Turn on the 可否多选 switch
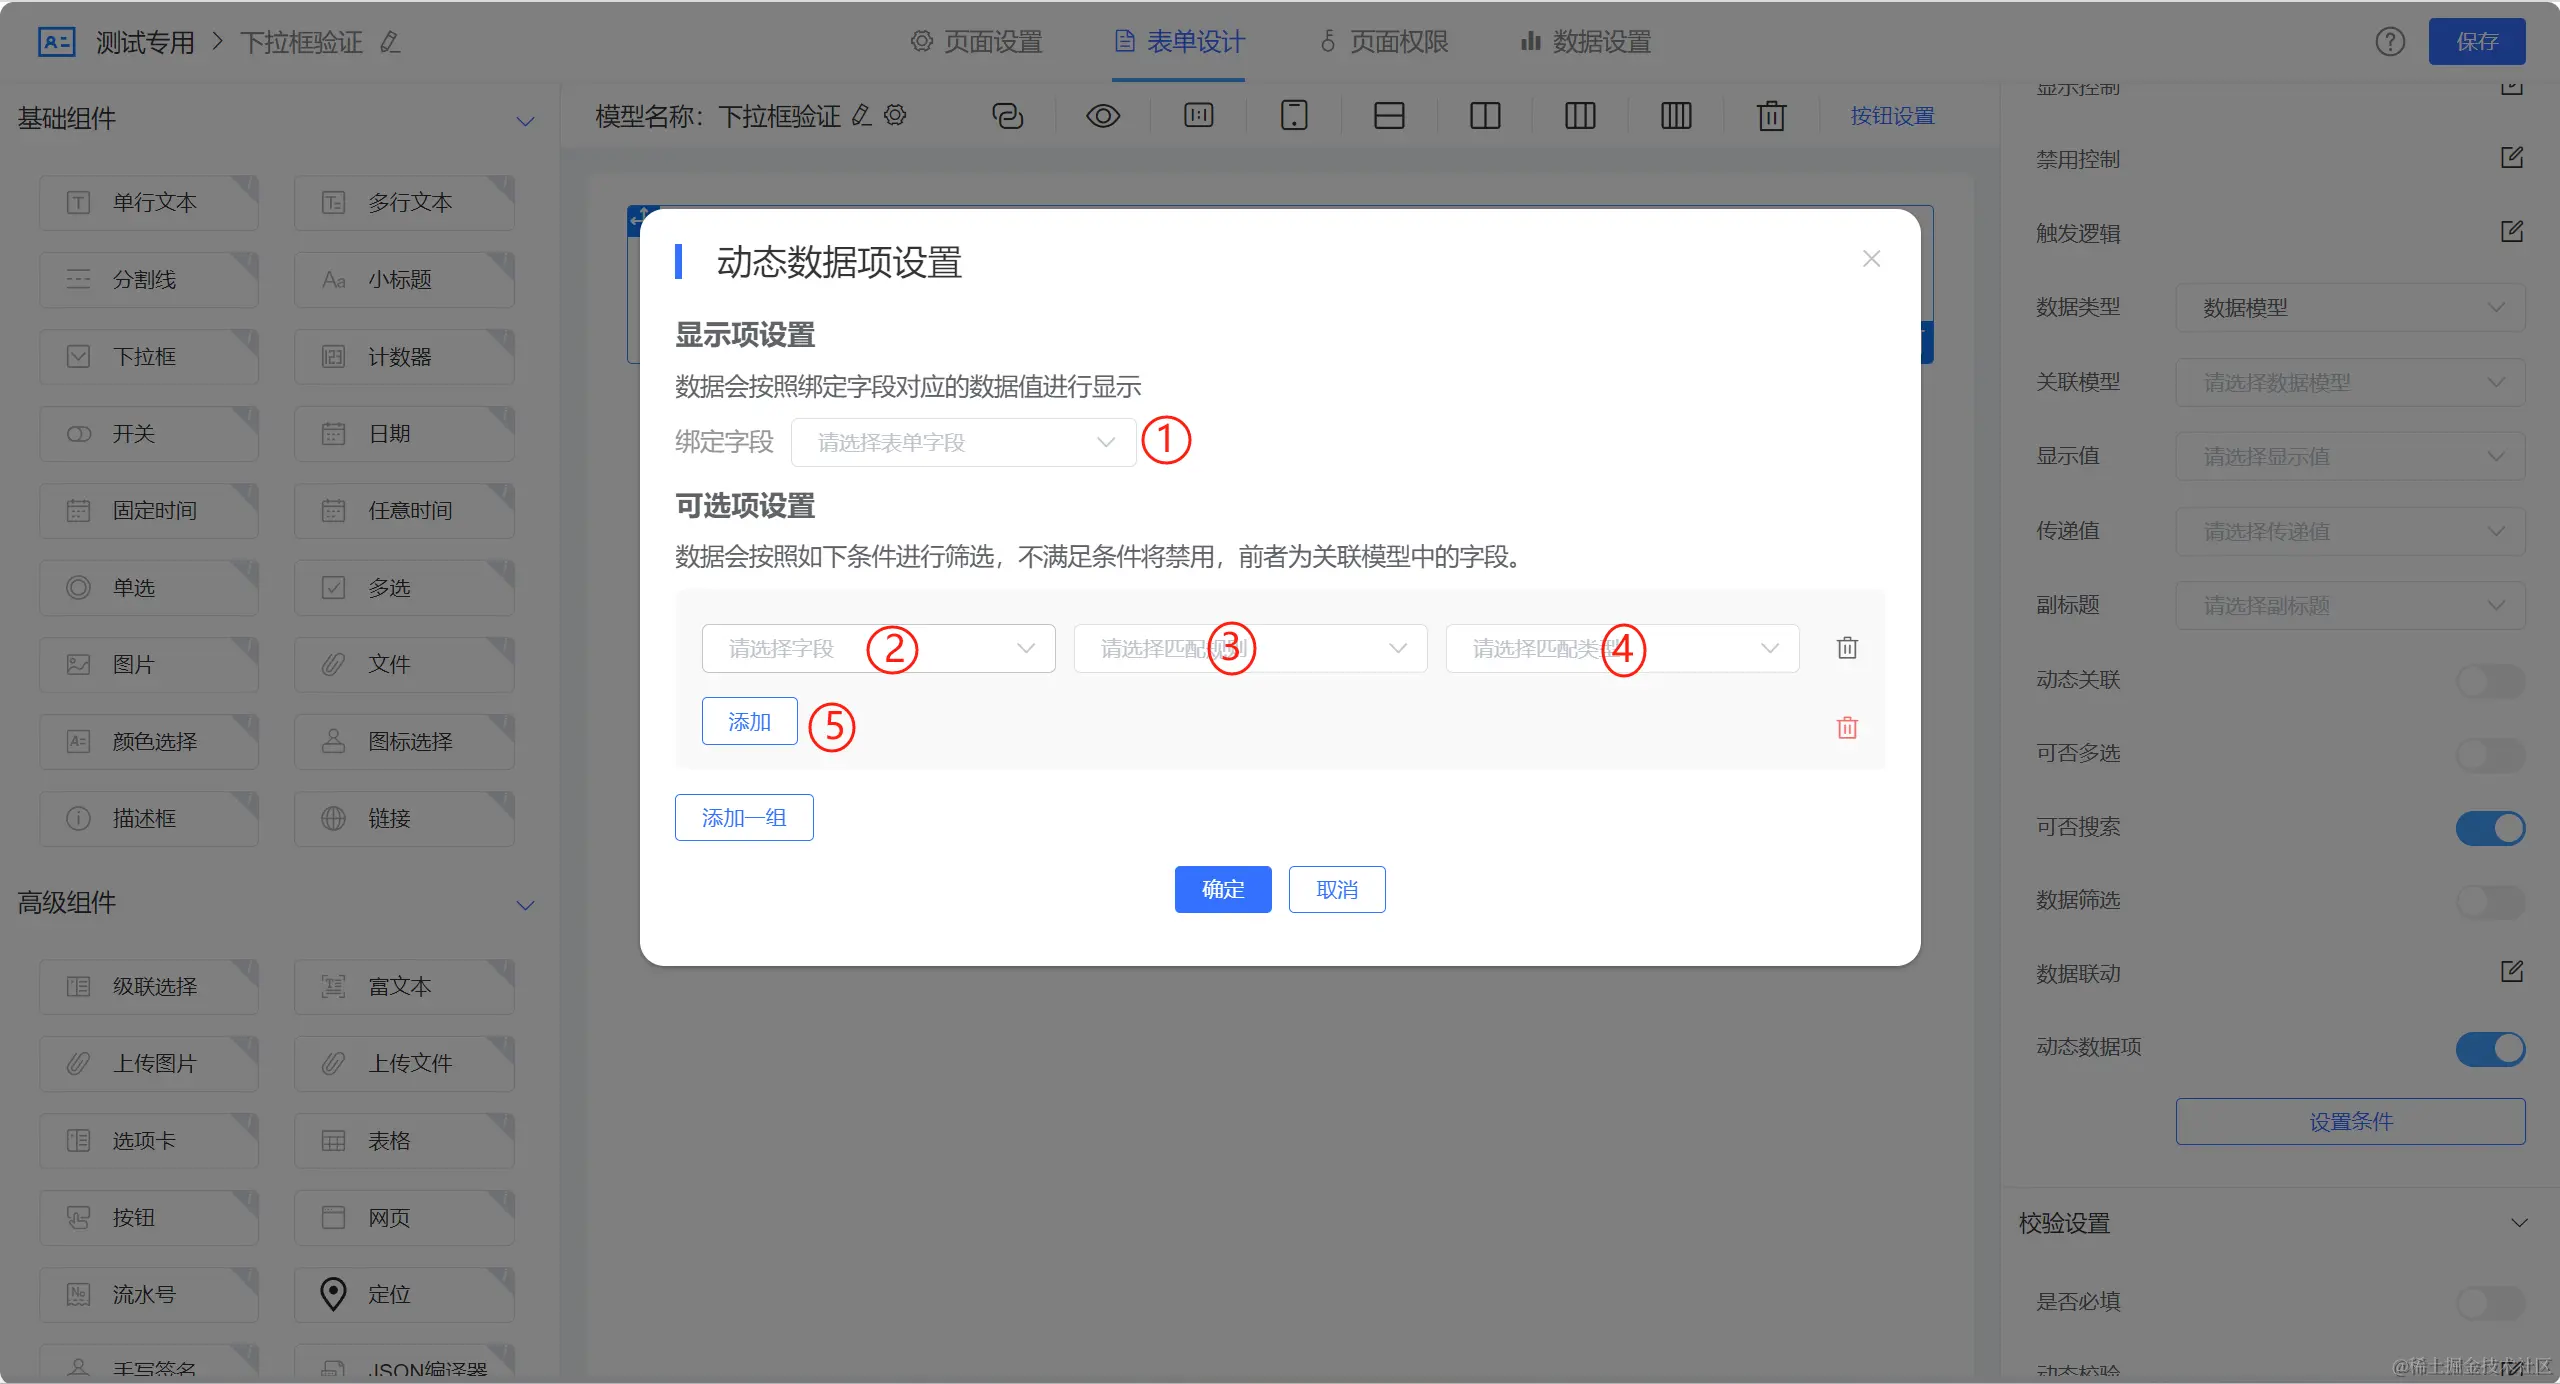The height and width of the screenshot is (1384, 2560). (x=2490, y=754)
